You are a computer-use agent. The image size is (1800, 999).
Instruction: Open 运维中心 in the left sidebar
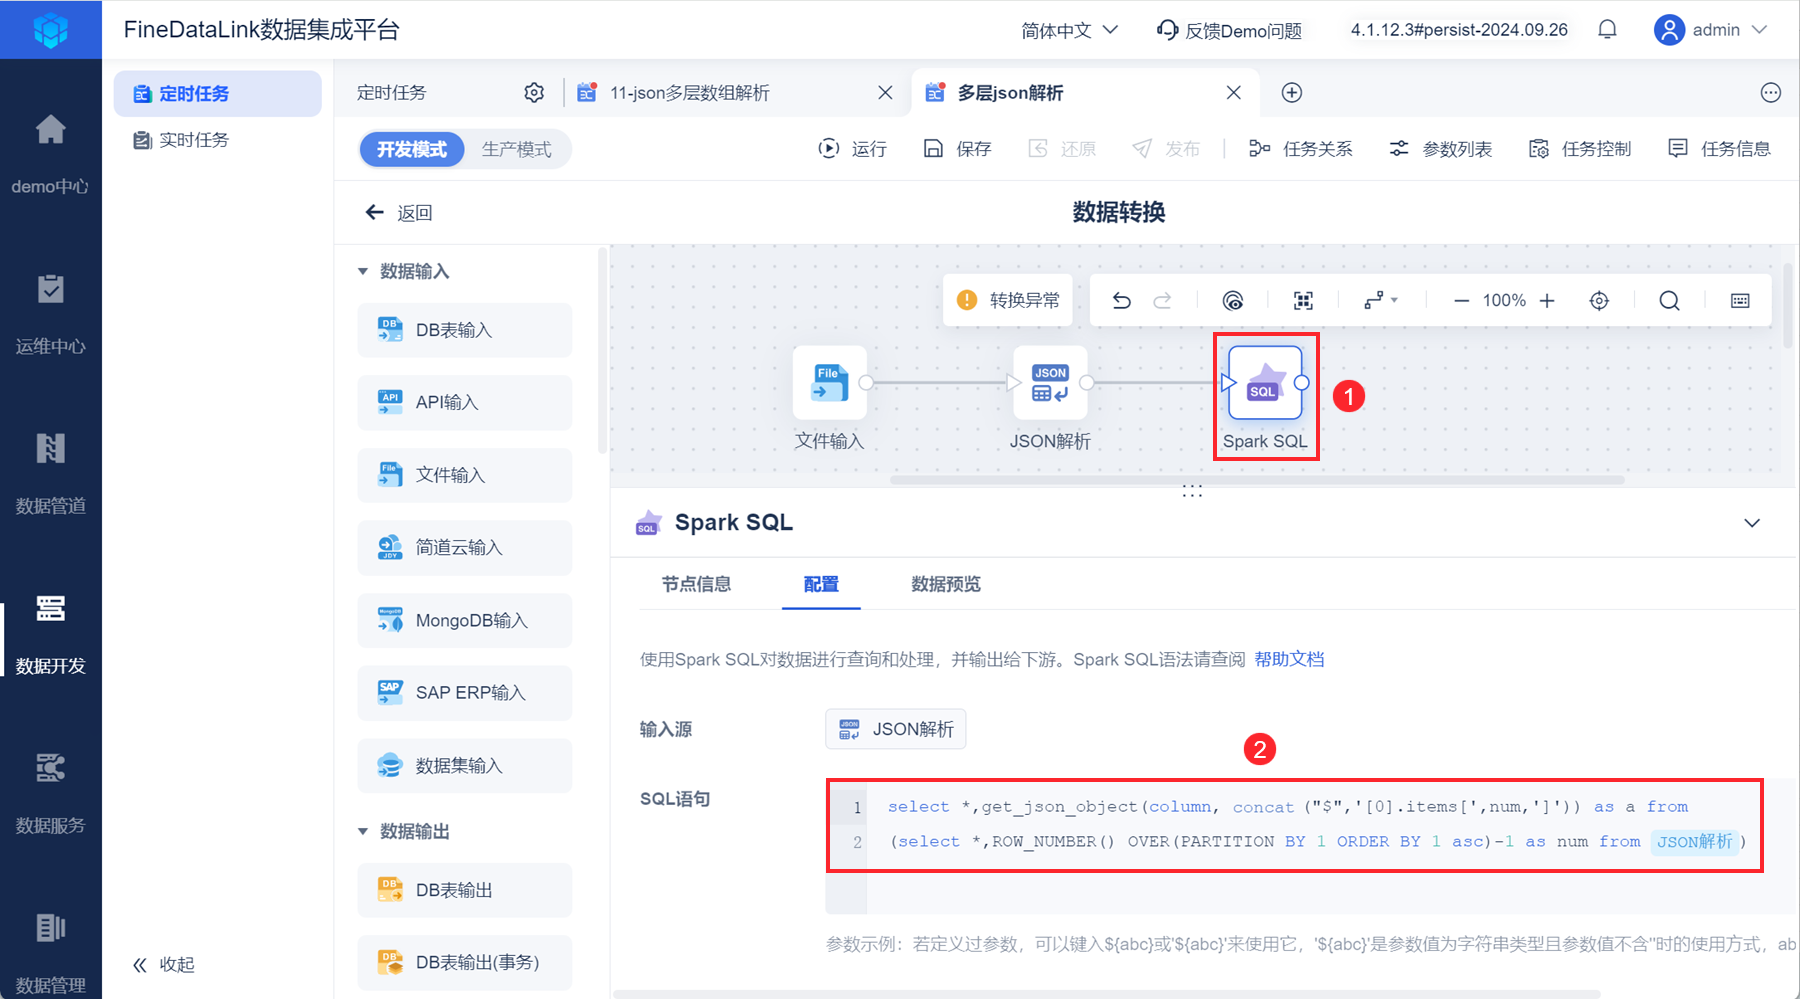[x=50, y=314]
